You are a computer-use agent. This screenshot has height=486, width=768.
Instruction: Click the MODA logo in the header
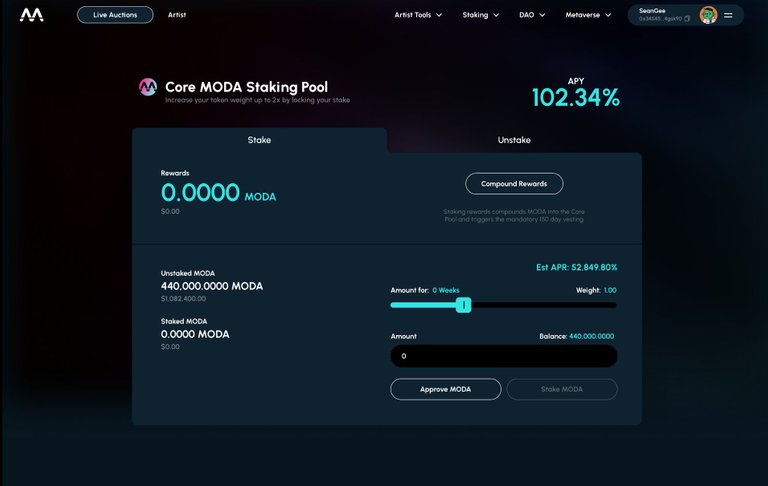point(32,15)
